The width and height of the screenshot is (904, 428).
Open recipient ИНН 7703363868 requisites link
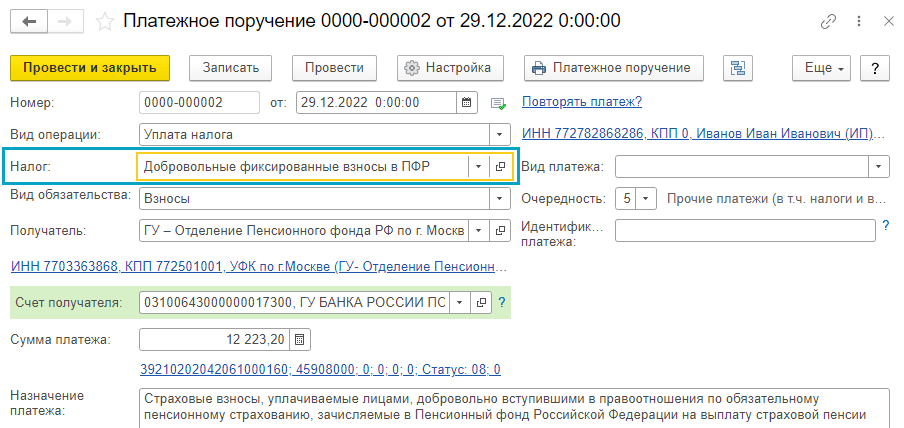[x=259, y=267]
